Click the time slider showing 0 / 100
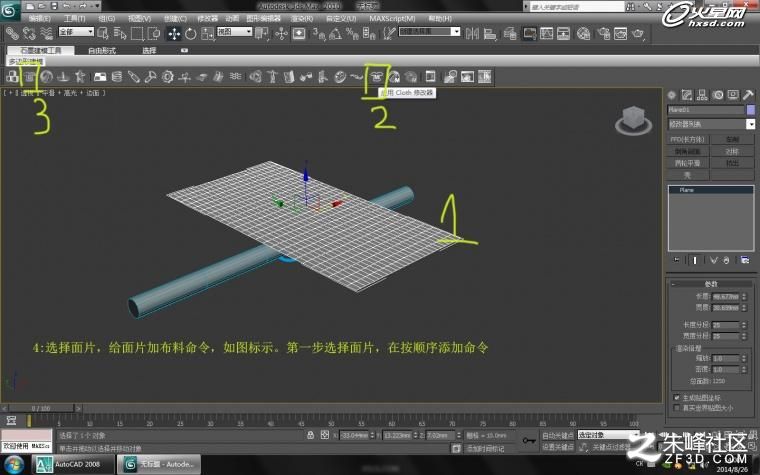 coord(41,409)
